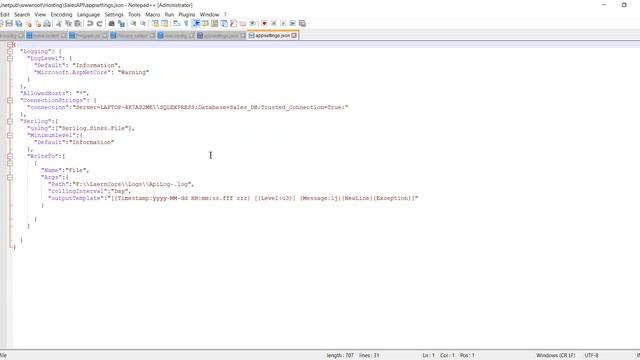Toggle synchronize vertical scrolling
Image resolution: width=640 pixels, height=360 pixels.
click(x=155, y=24)
